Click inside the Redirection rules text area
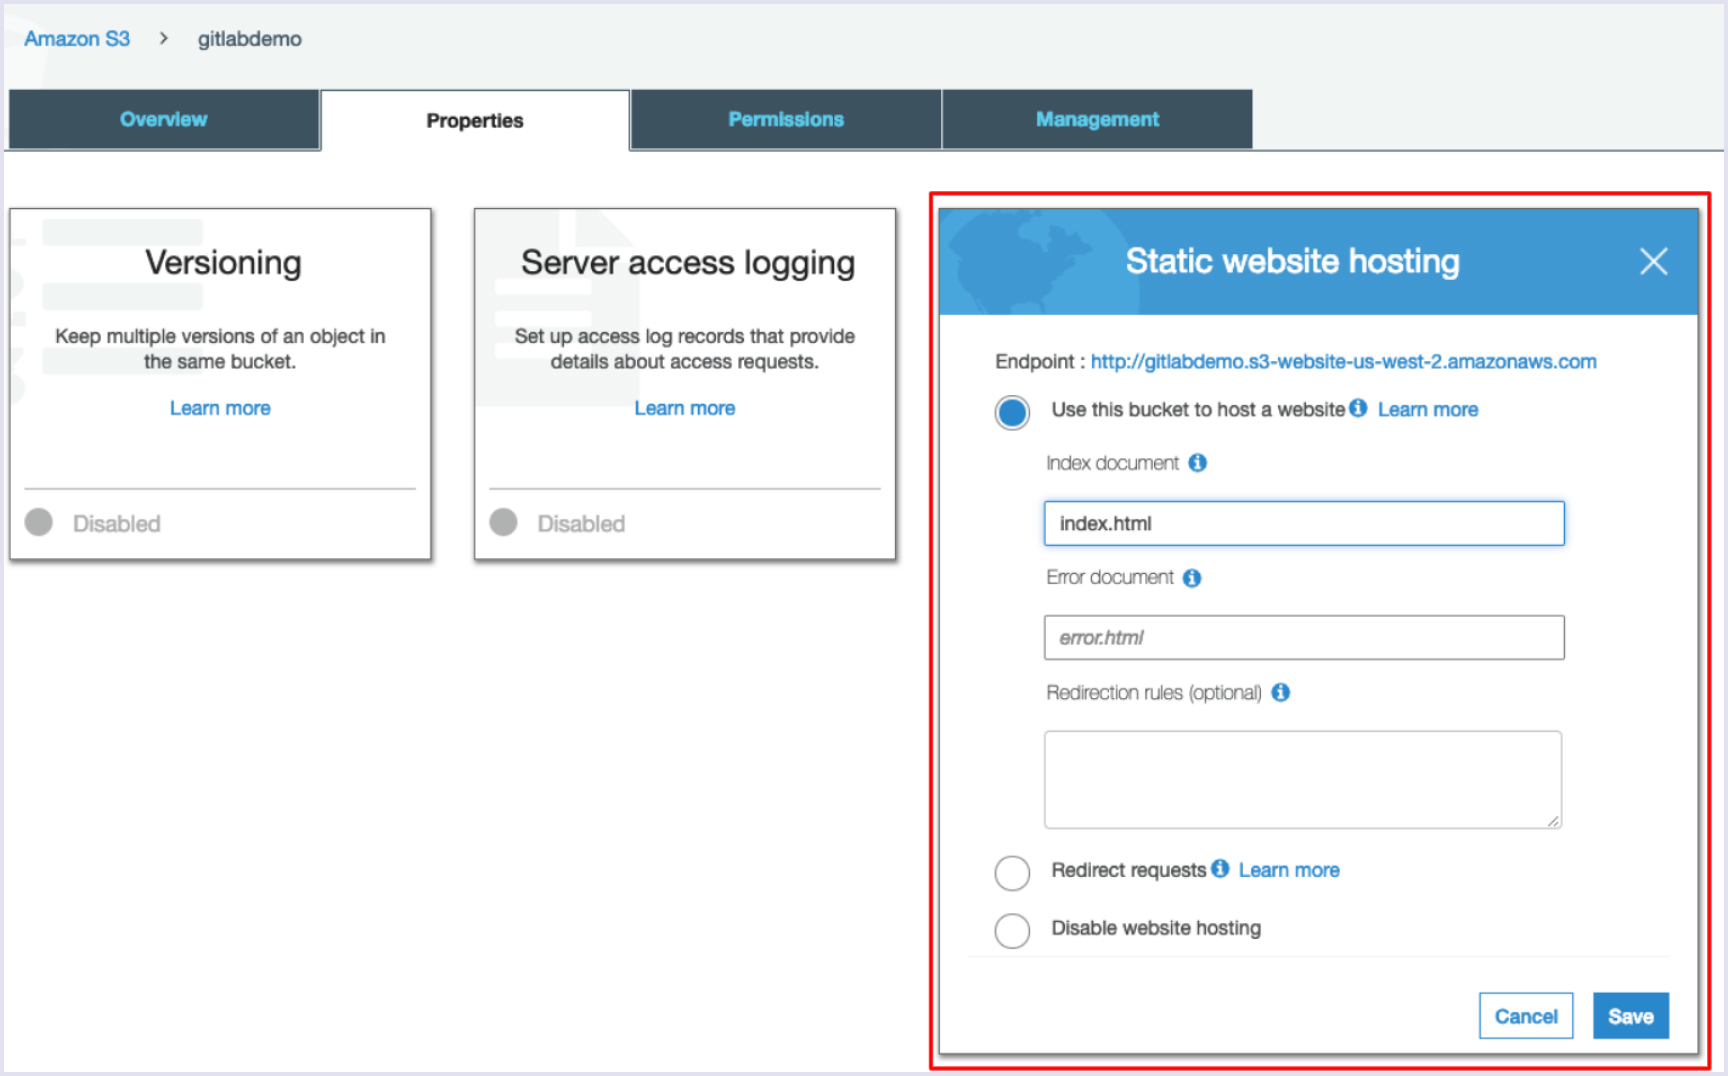This screenshot has width=1728, height=1076. 1303,779
